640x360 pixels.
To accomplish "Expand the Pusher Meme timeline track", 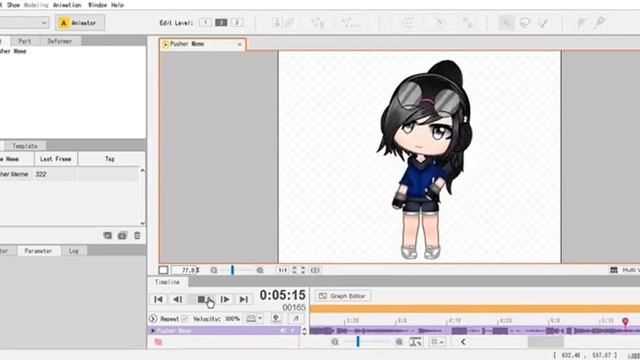I will pyautogui.click(x=153, y=331).
